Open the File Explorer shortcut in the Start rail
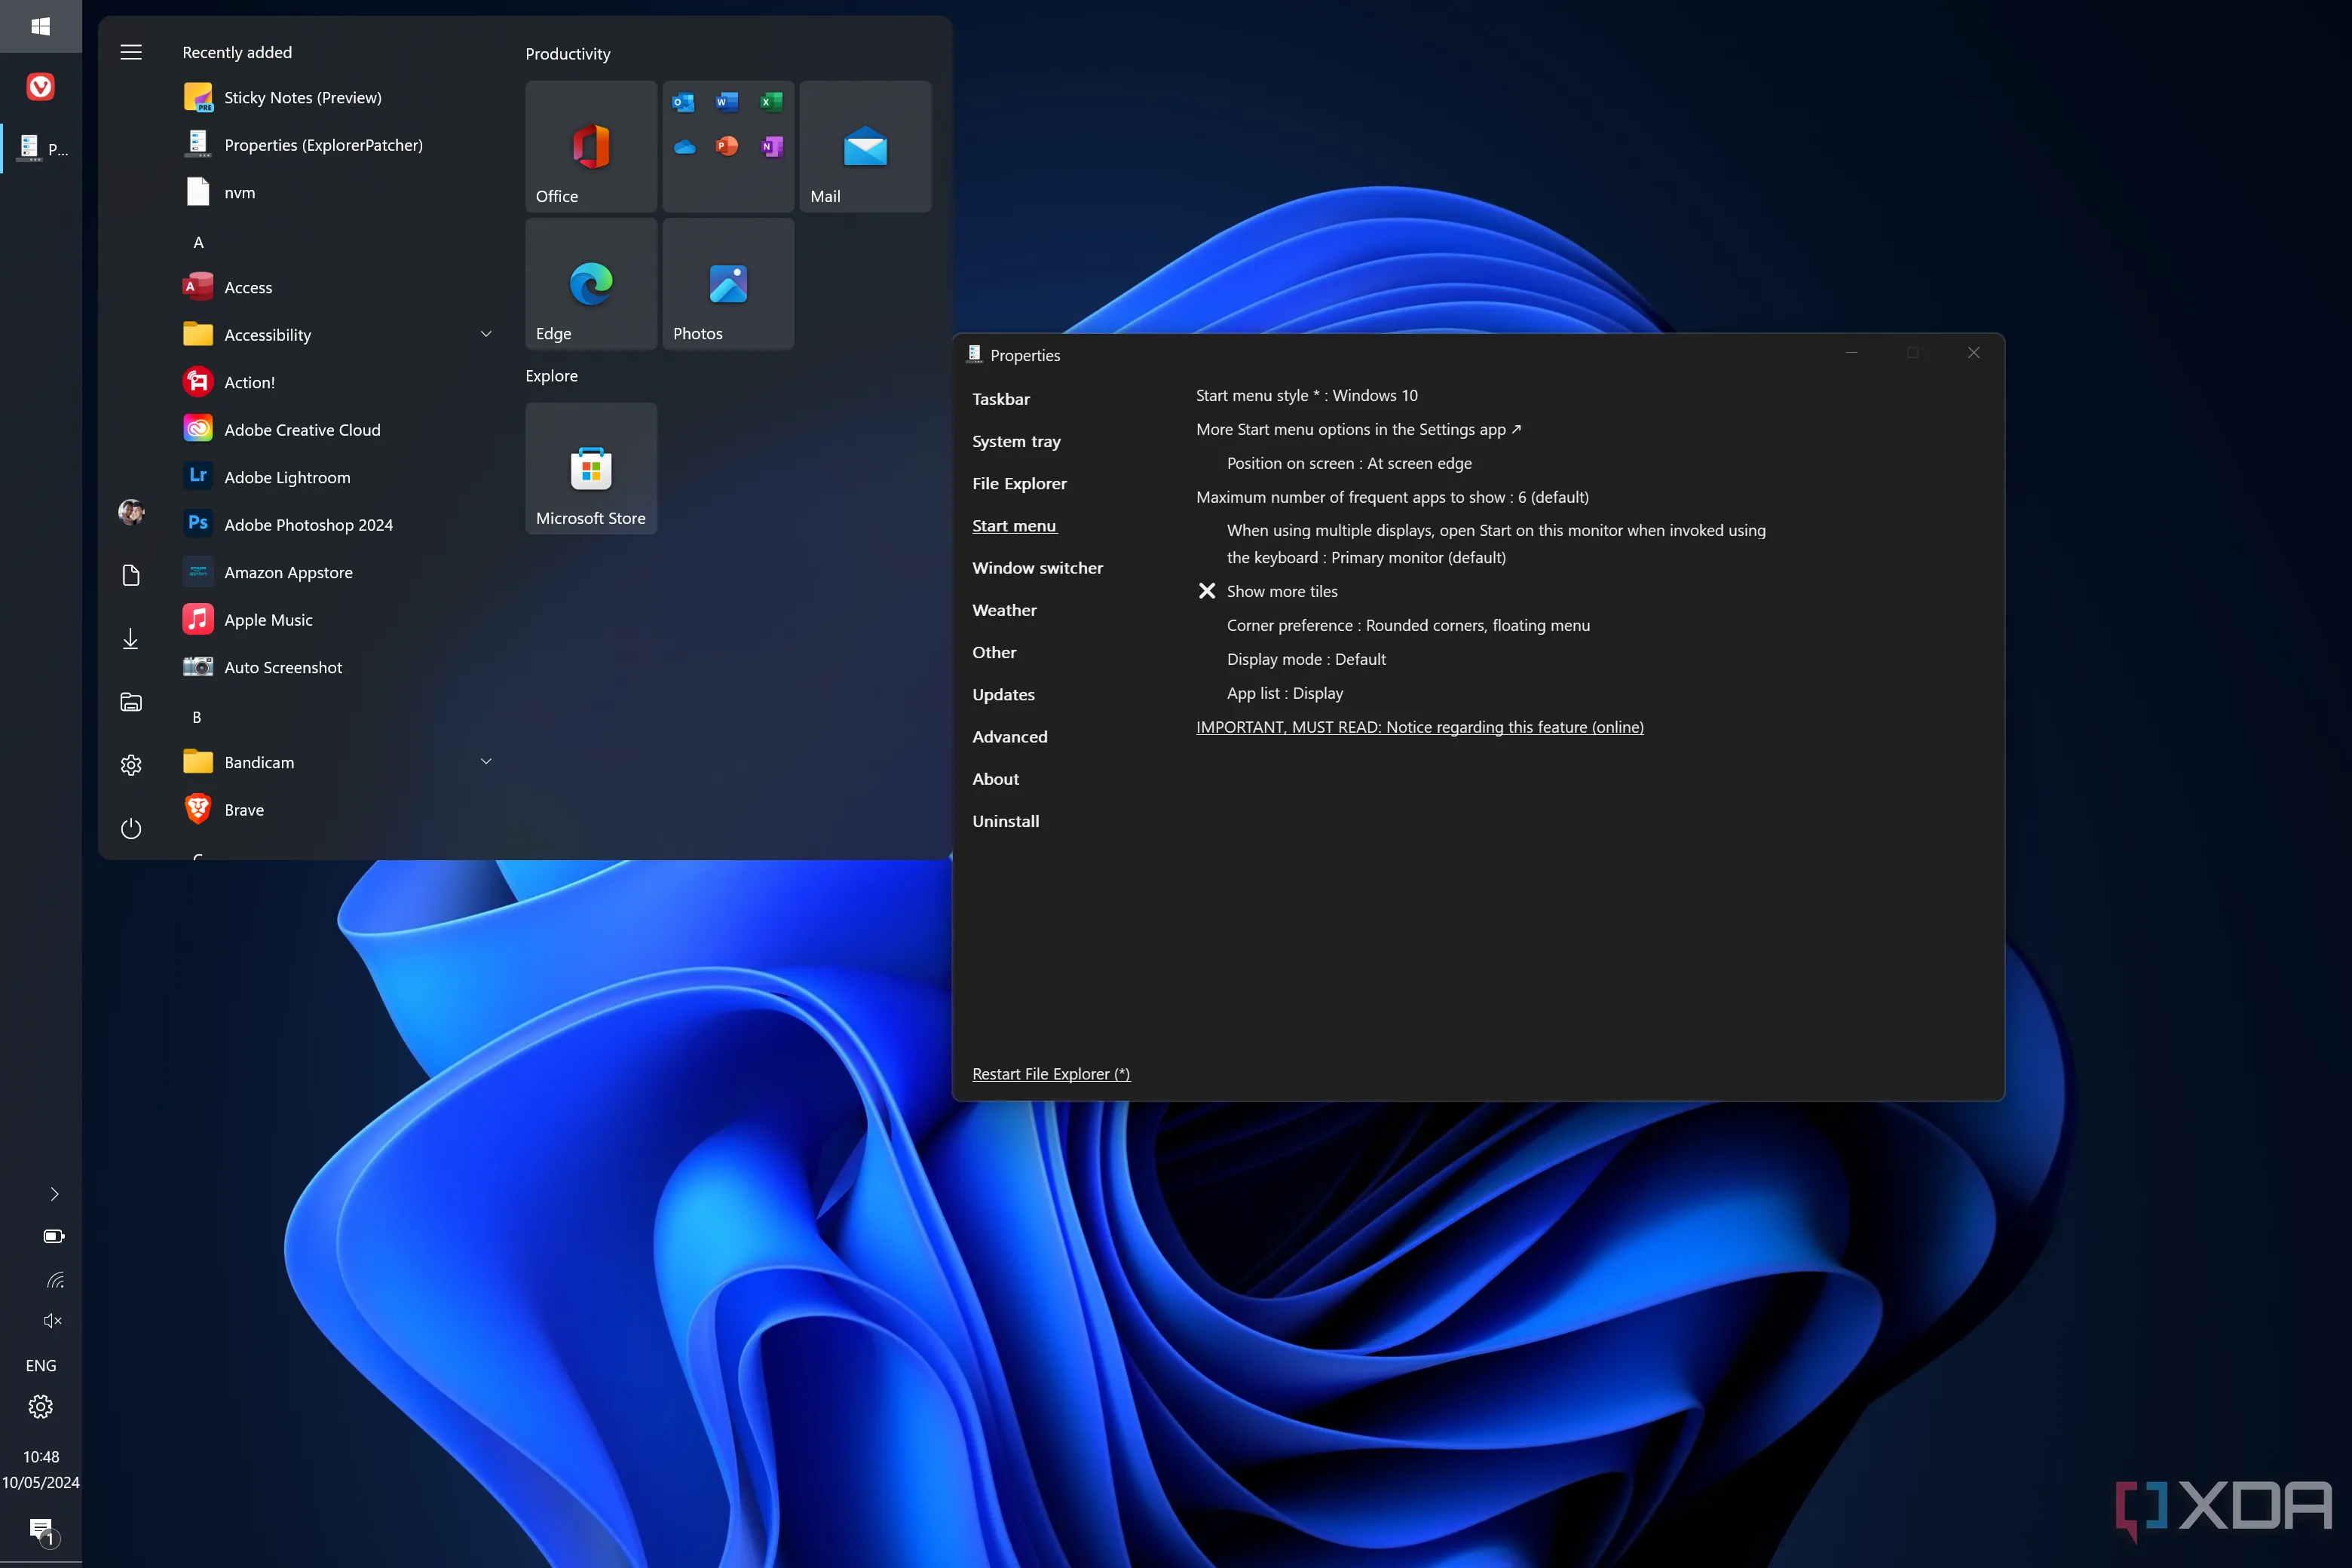Viewport: 2352px width, 1568px height. pos(131,702)
